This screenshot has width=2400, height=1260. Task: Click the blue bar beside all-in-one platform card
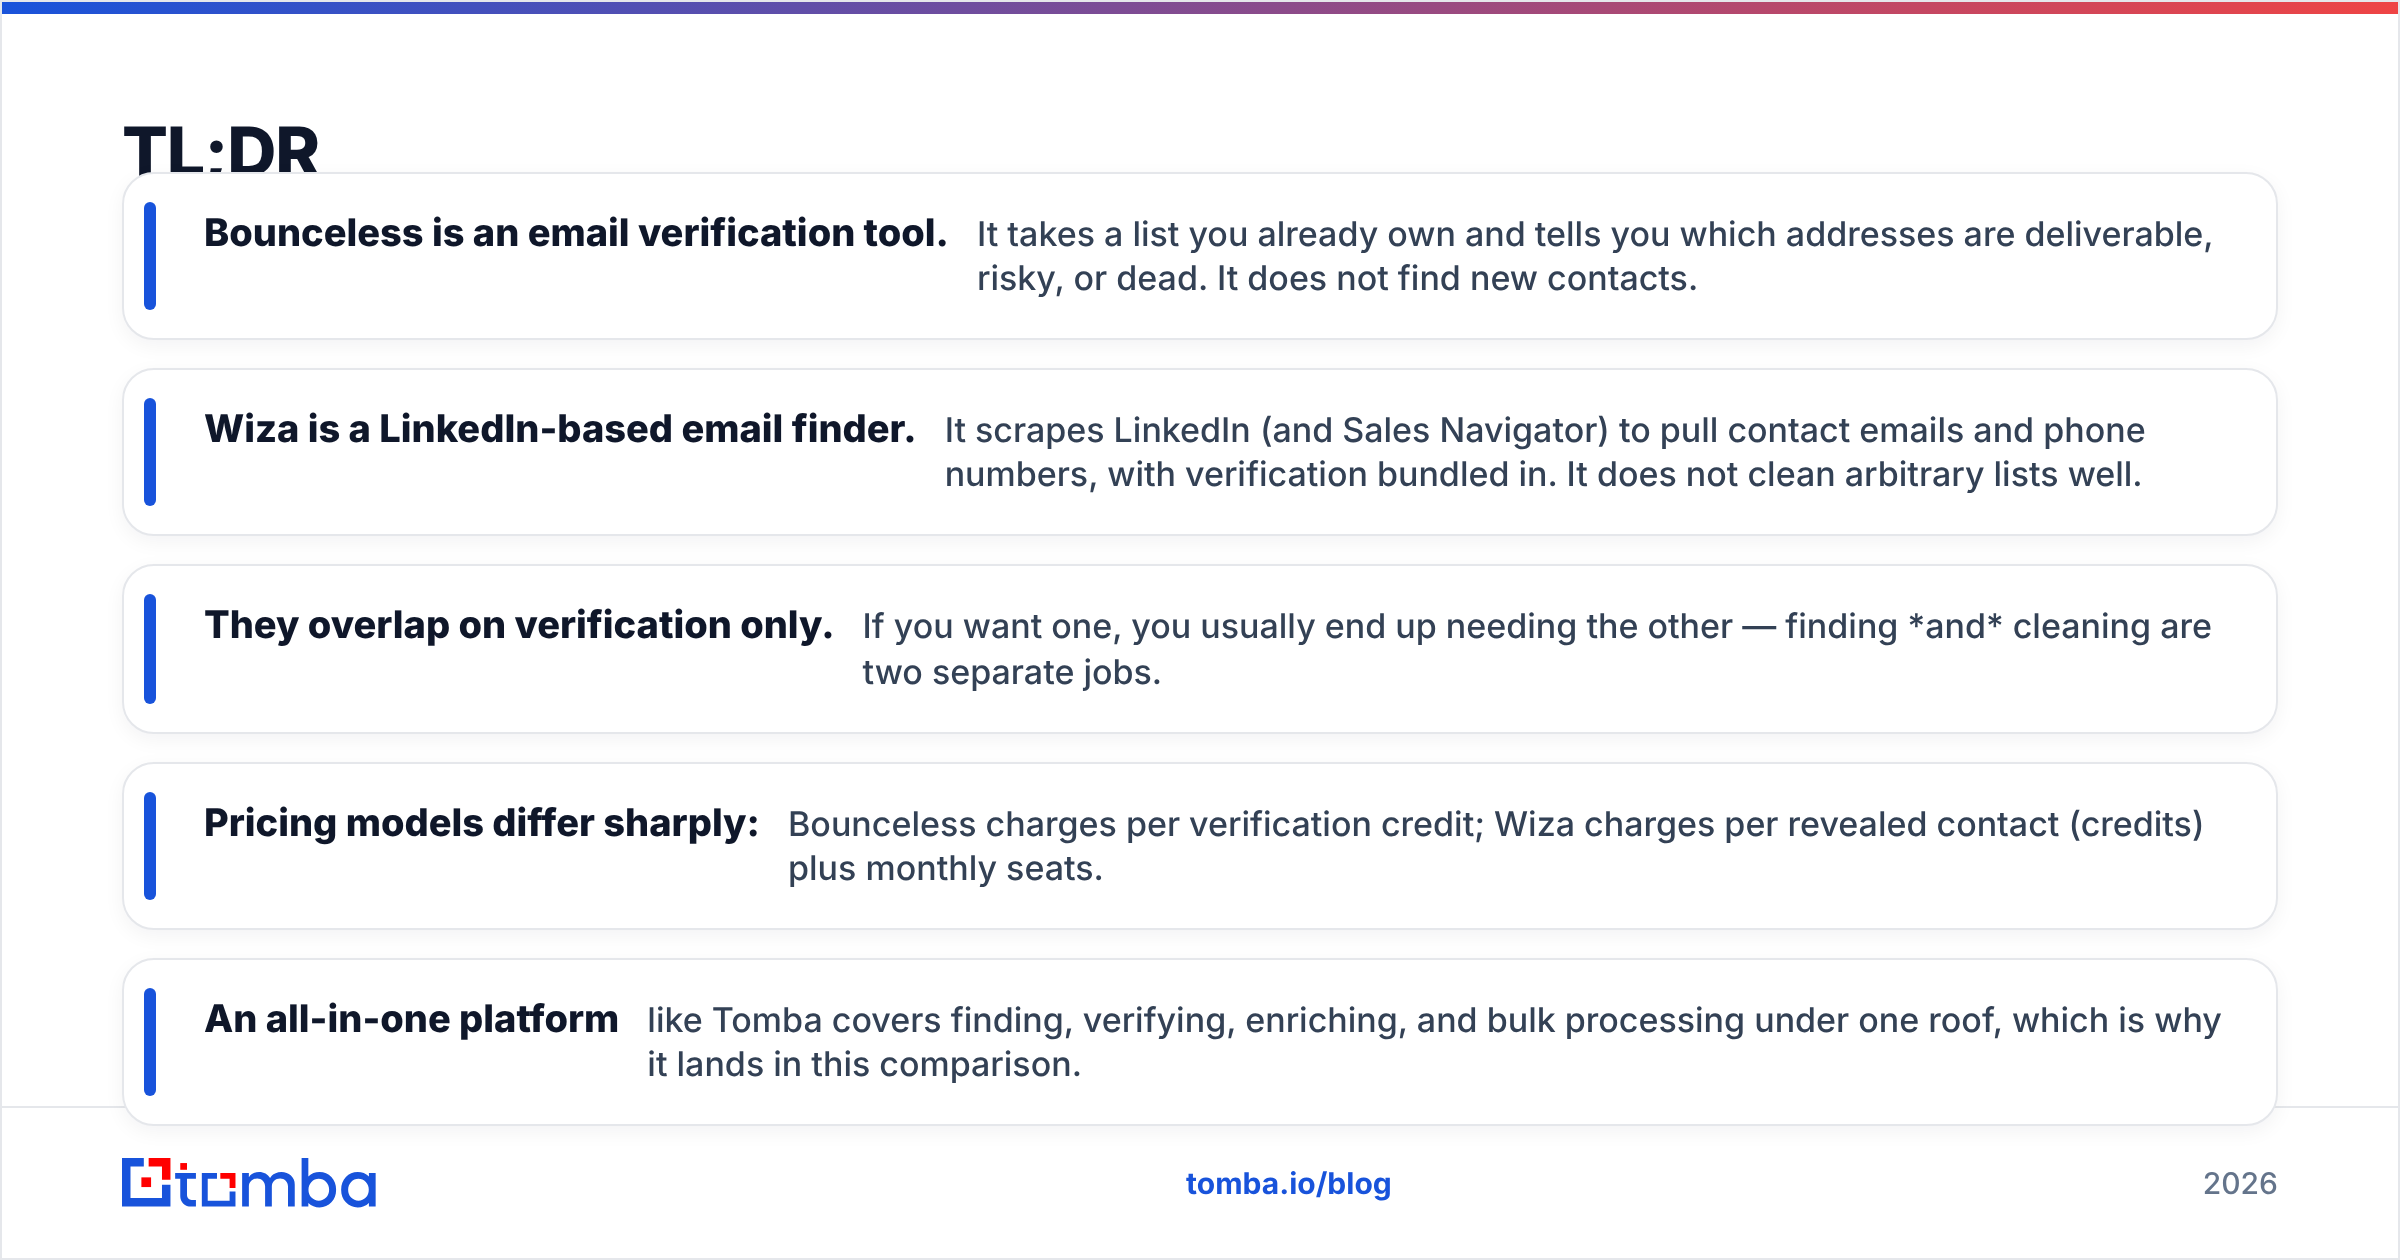click(x=150, y=1042)
